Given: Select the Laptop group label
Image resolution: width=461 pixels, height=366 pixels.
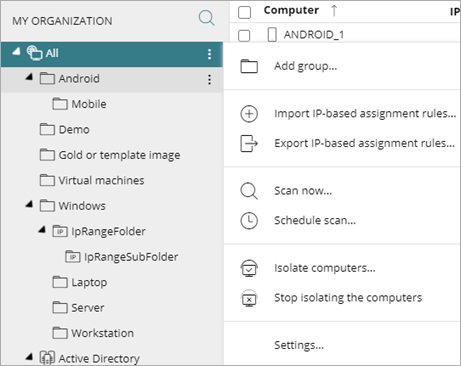Looking at the screenshot, I should [89, 283].
